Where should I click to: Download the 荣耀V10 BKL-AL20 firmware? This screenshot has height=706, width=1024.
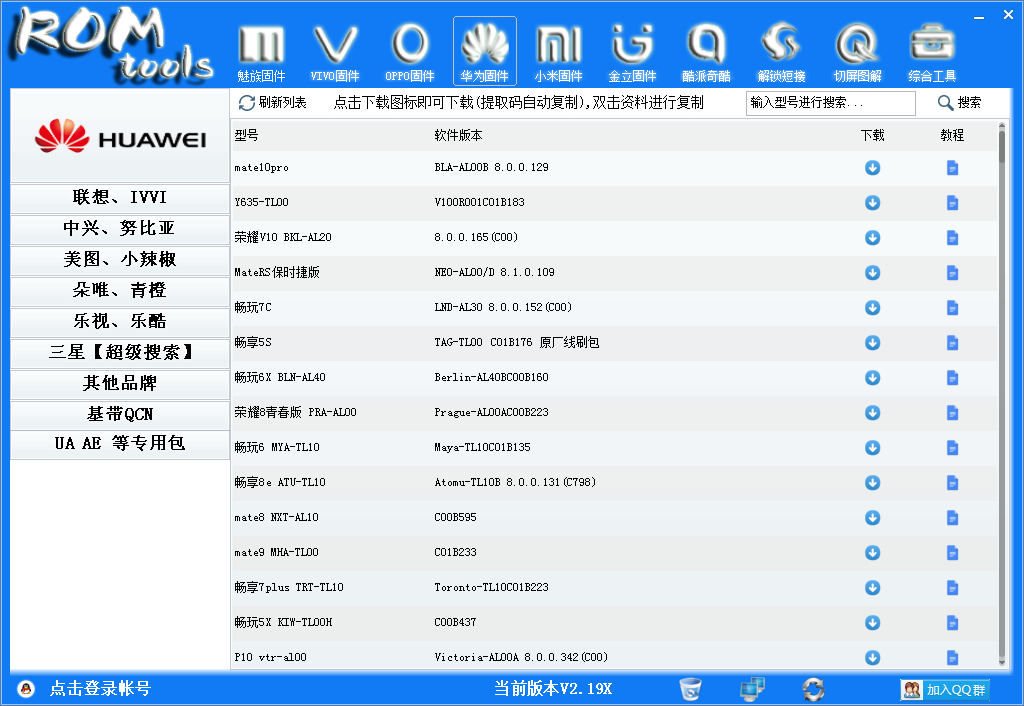pos(872,238)
